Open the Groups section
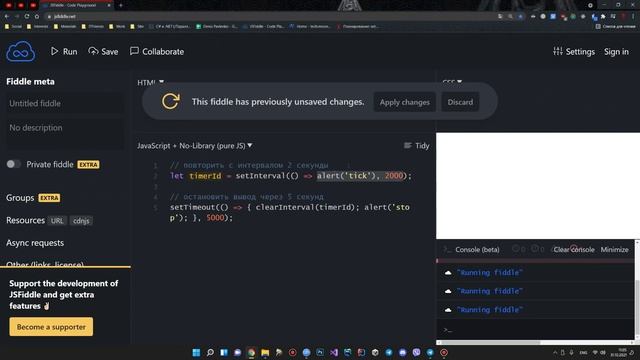Screen dimensions: 640x360 pyautogui.click(x=20, y=198)
